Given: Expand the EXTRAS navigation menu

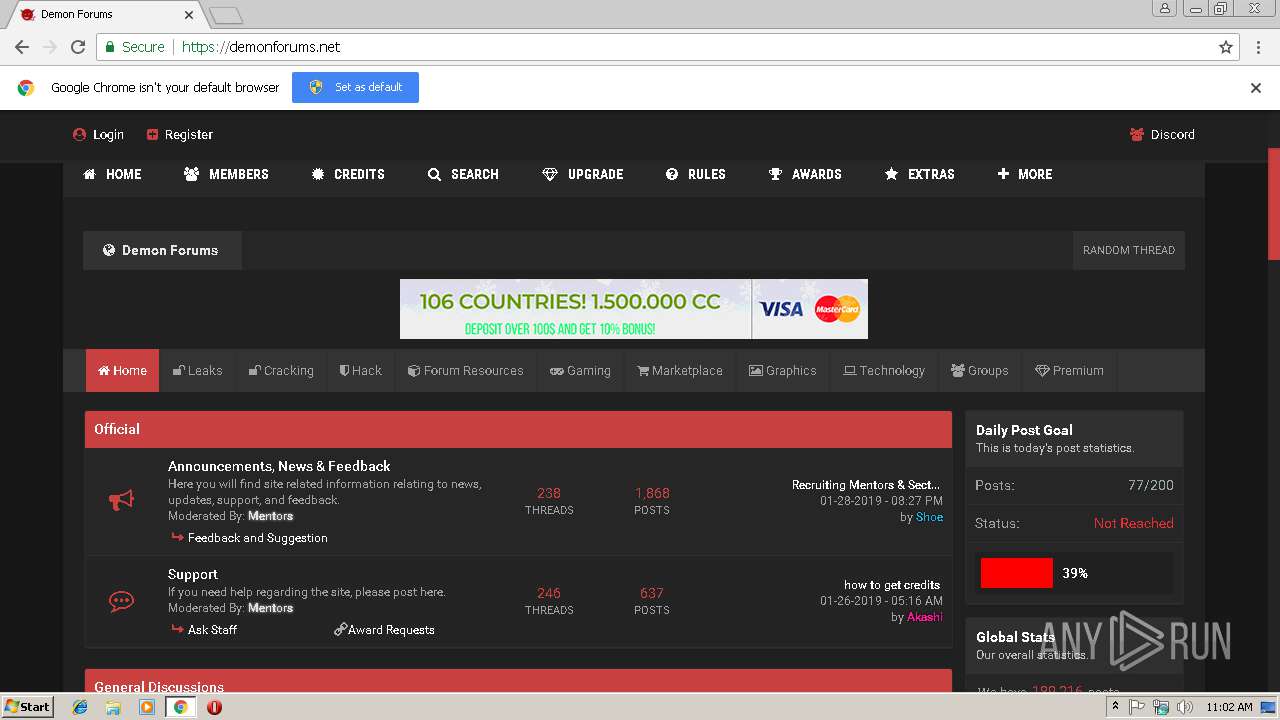Looking at the screenshot, I should [x=920, y=174].
